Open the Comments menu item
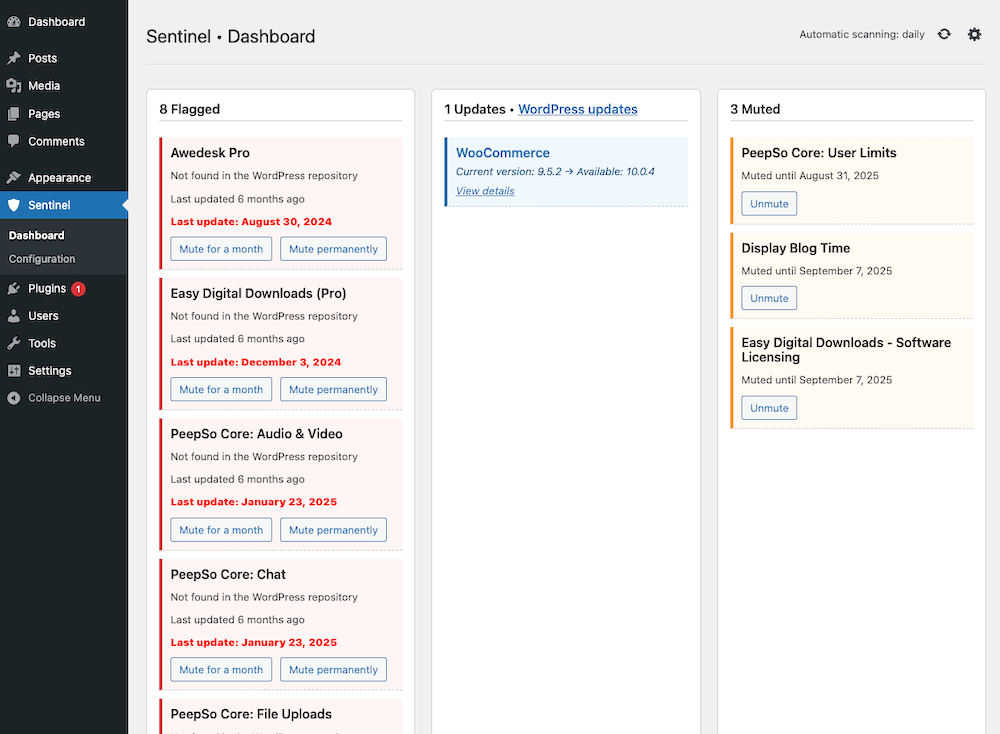Viewport: 1000px width, 734px height. 56,141
